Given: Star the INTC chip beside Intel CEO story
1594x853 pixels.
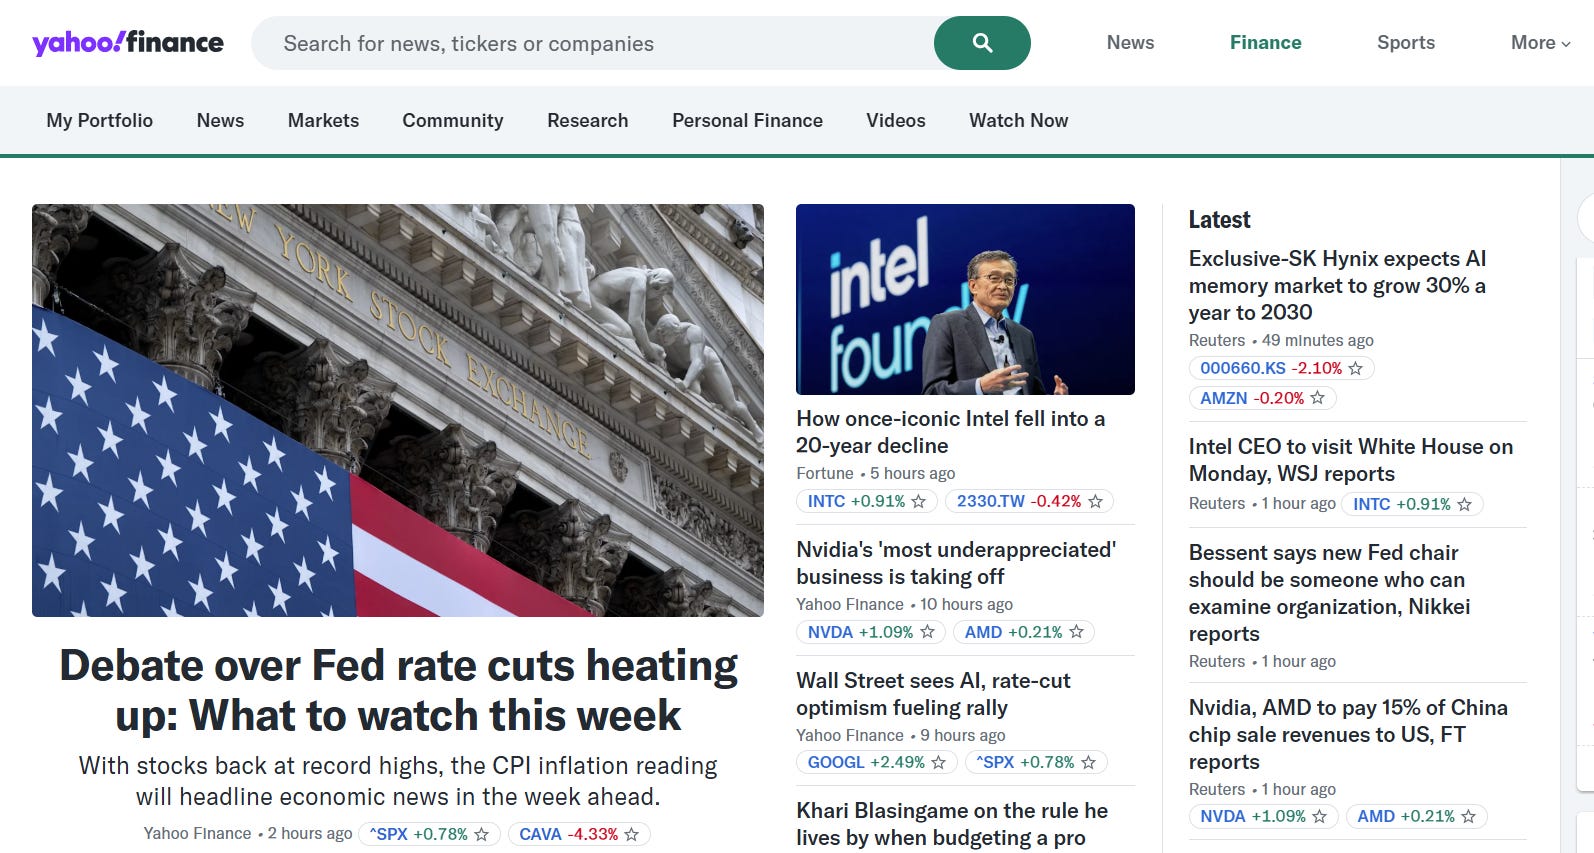Looking at the screenshot, I should pyautogui.click(x=1464, y=504).
